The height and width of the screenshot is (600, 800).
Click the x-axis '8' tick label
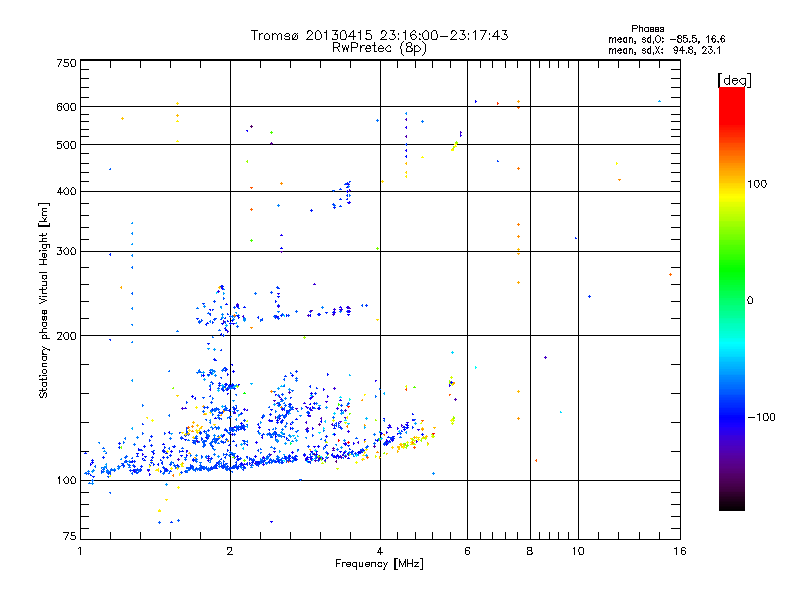(530, 551)
